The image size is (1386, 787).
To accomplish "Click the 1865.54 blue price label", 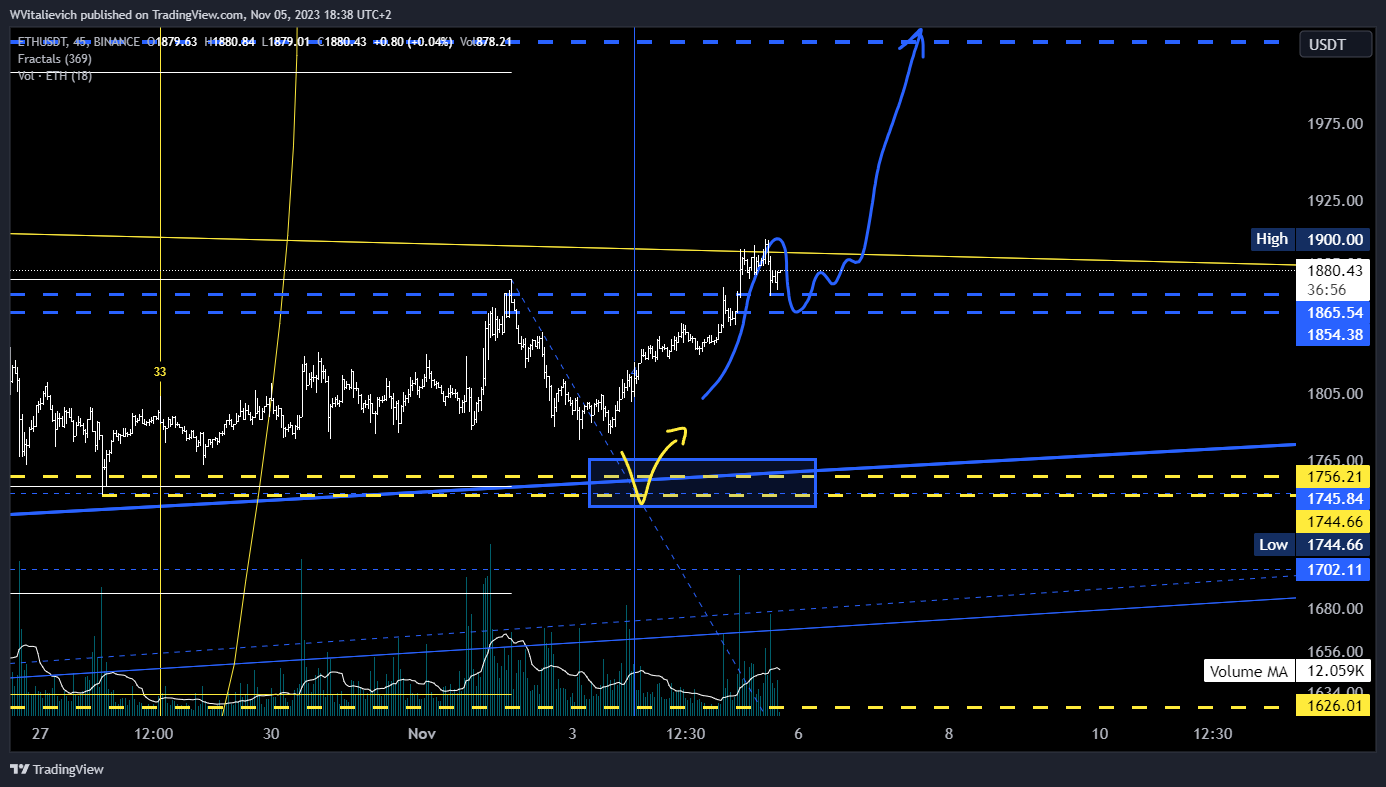I will point(1334,313).
